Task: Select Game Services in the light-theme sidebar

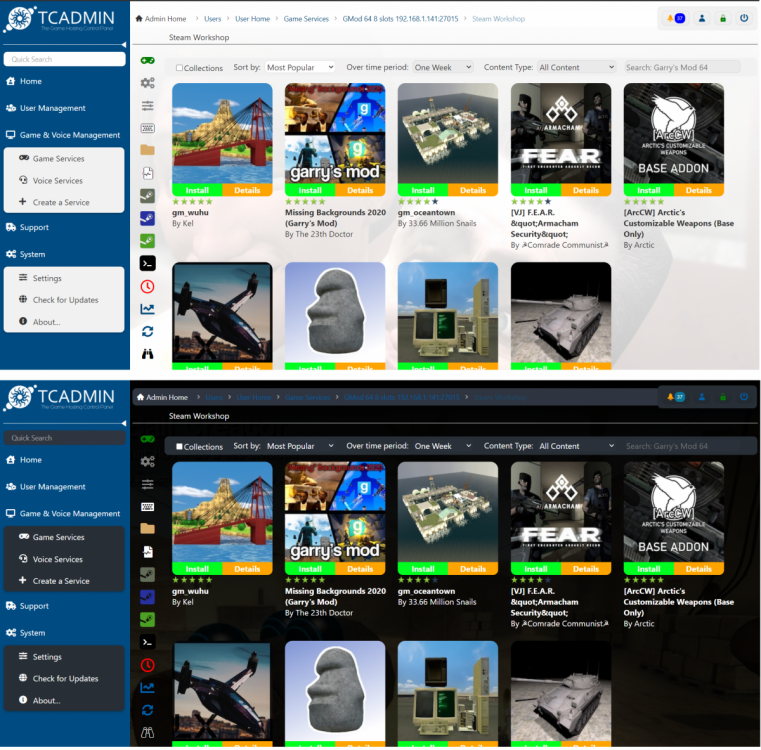Action: pos(58,159)
